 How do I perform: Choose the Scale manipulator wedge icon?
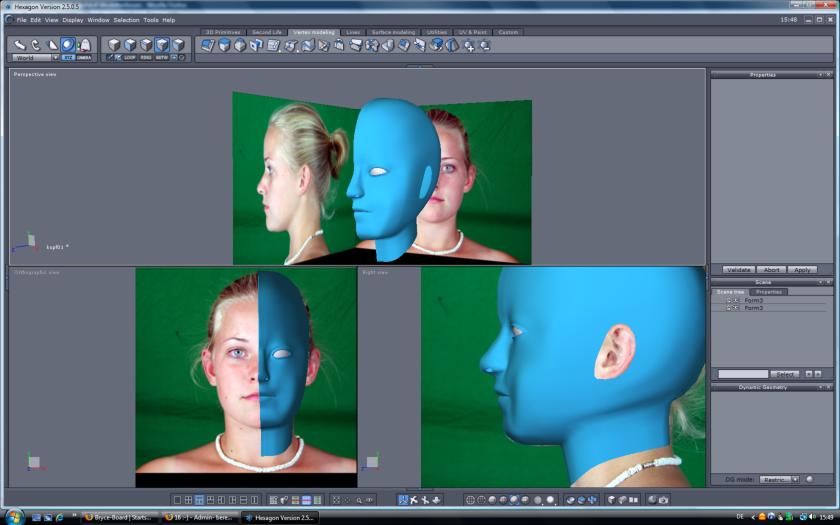(52, 45)
